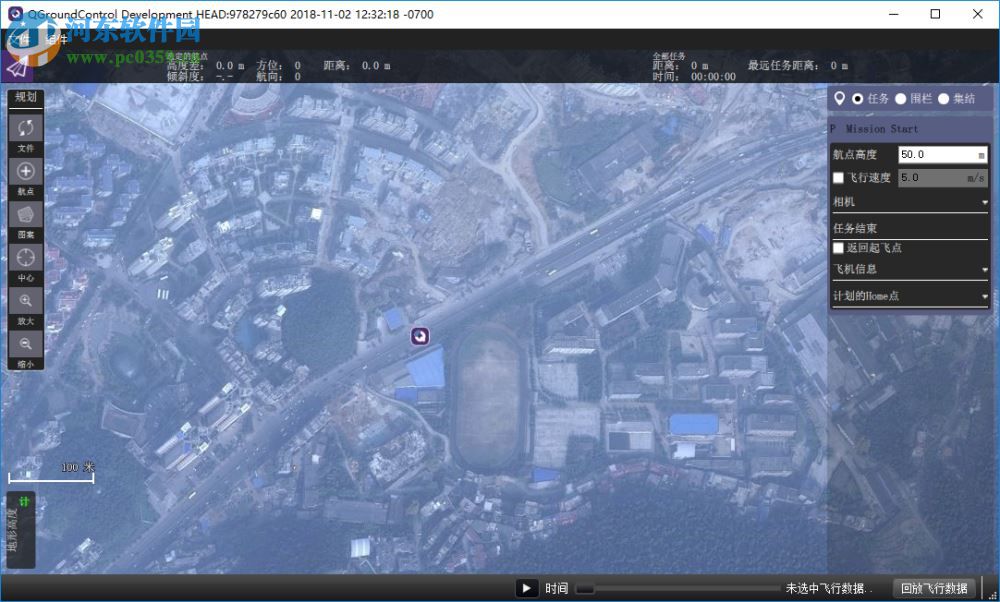Zoom in using the 放大 tool

(x=26, y=300)
